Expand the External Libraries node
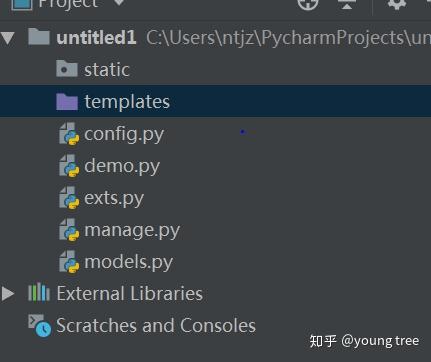This screenshot has width=431, height=362. pos(7,294)
